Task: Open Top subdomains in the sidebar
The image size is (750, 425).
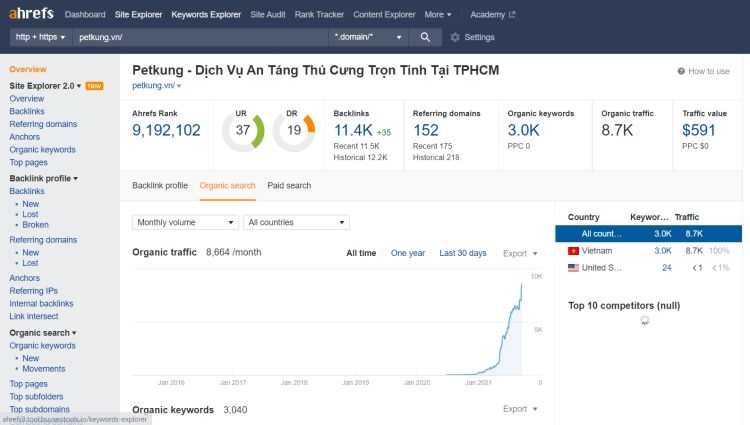Action: click(x=39, y=409)
